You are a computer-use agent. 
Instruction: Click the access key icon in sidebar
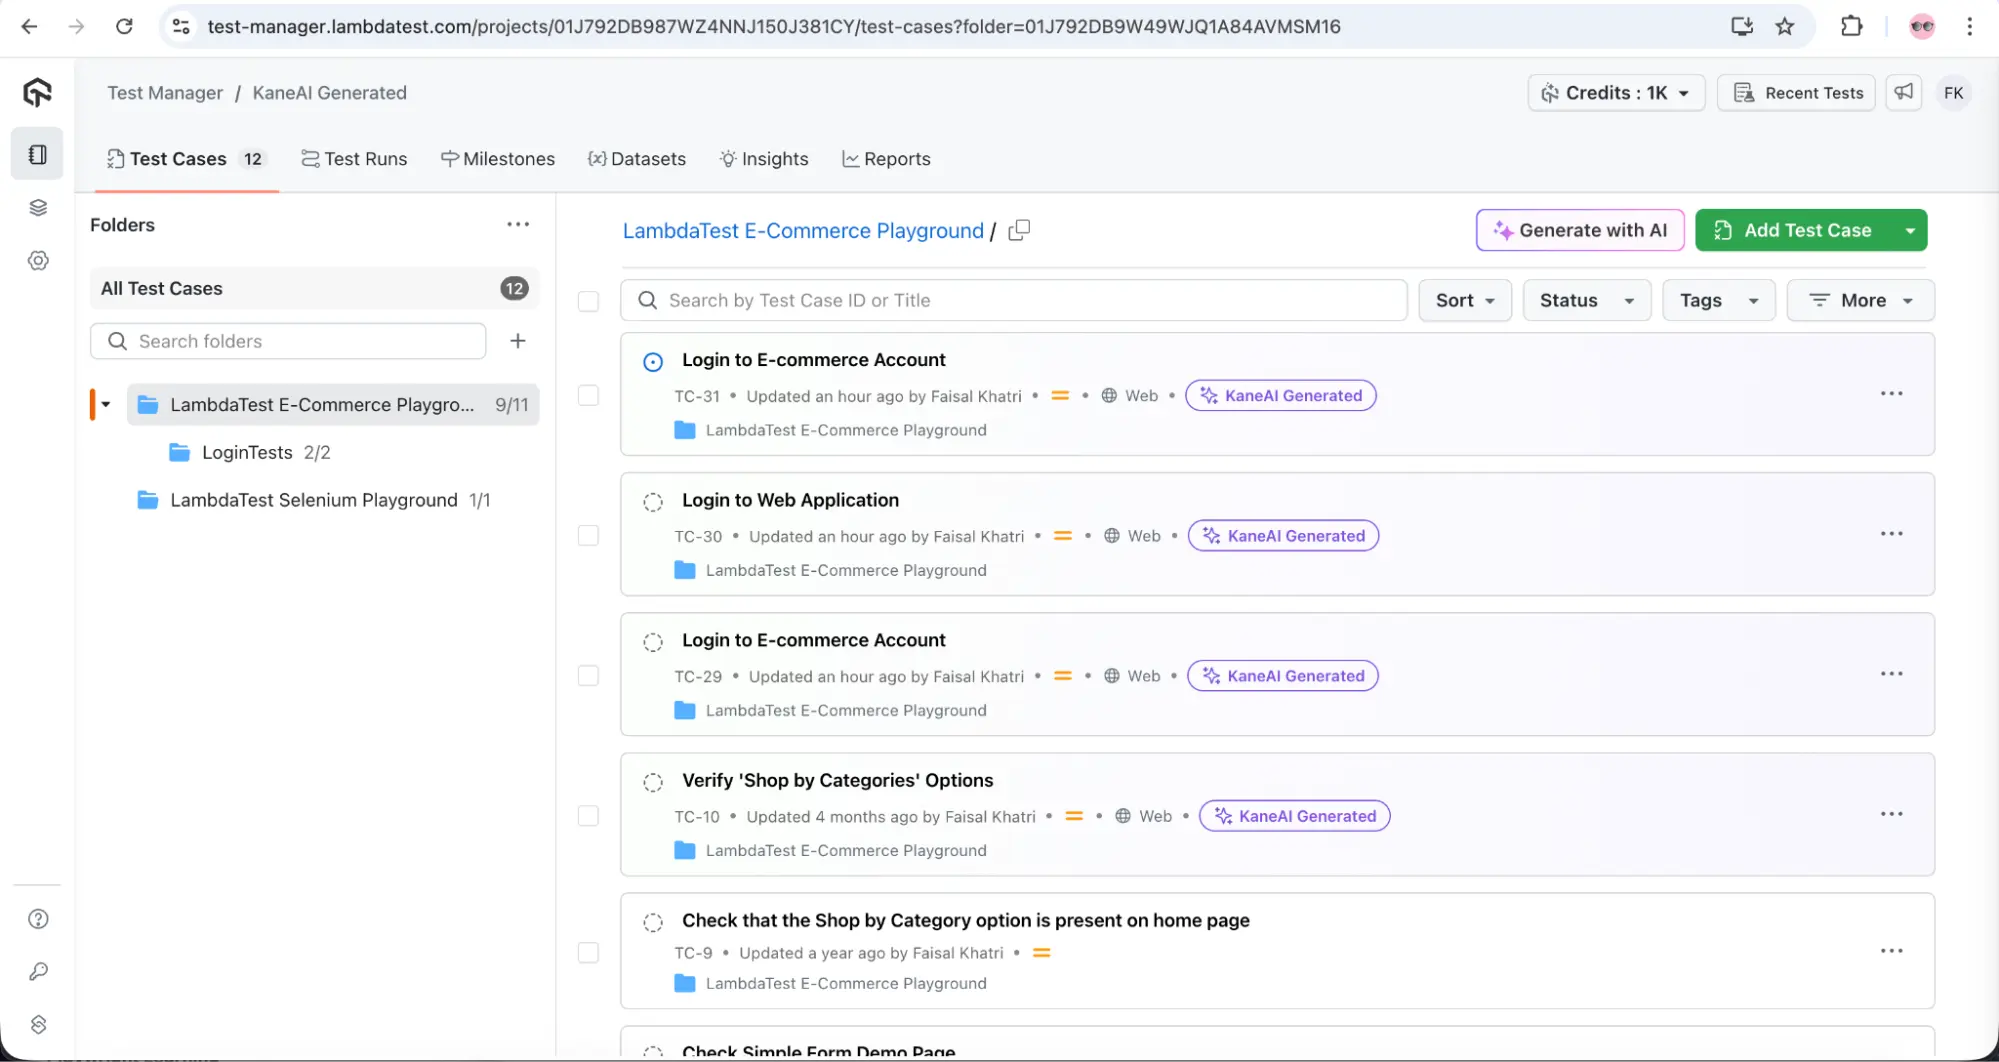coord(38,972)
